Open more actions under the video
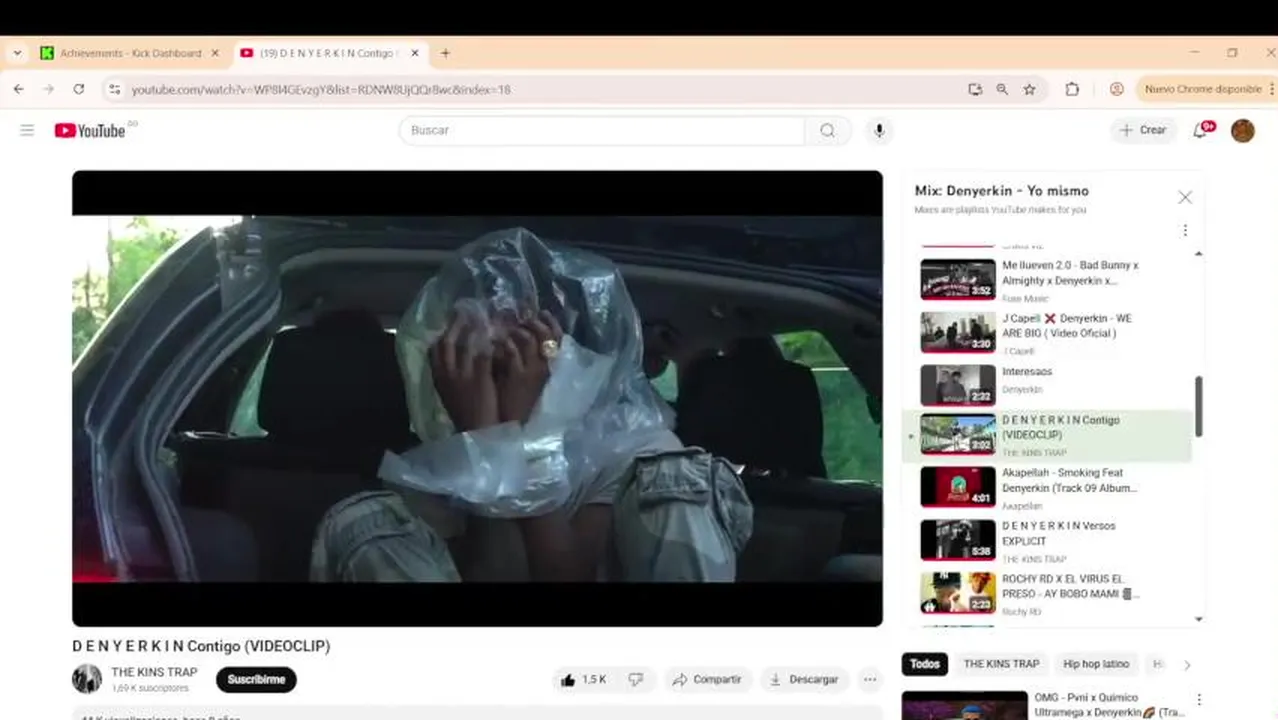The image size is (1278, 720). (x=870, y=679)
